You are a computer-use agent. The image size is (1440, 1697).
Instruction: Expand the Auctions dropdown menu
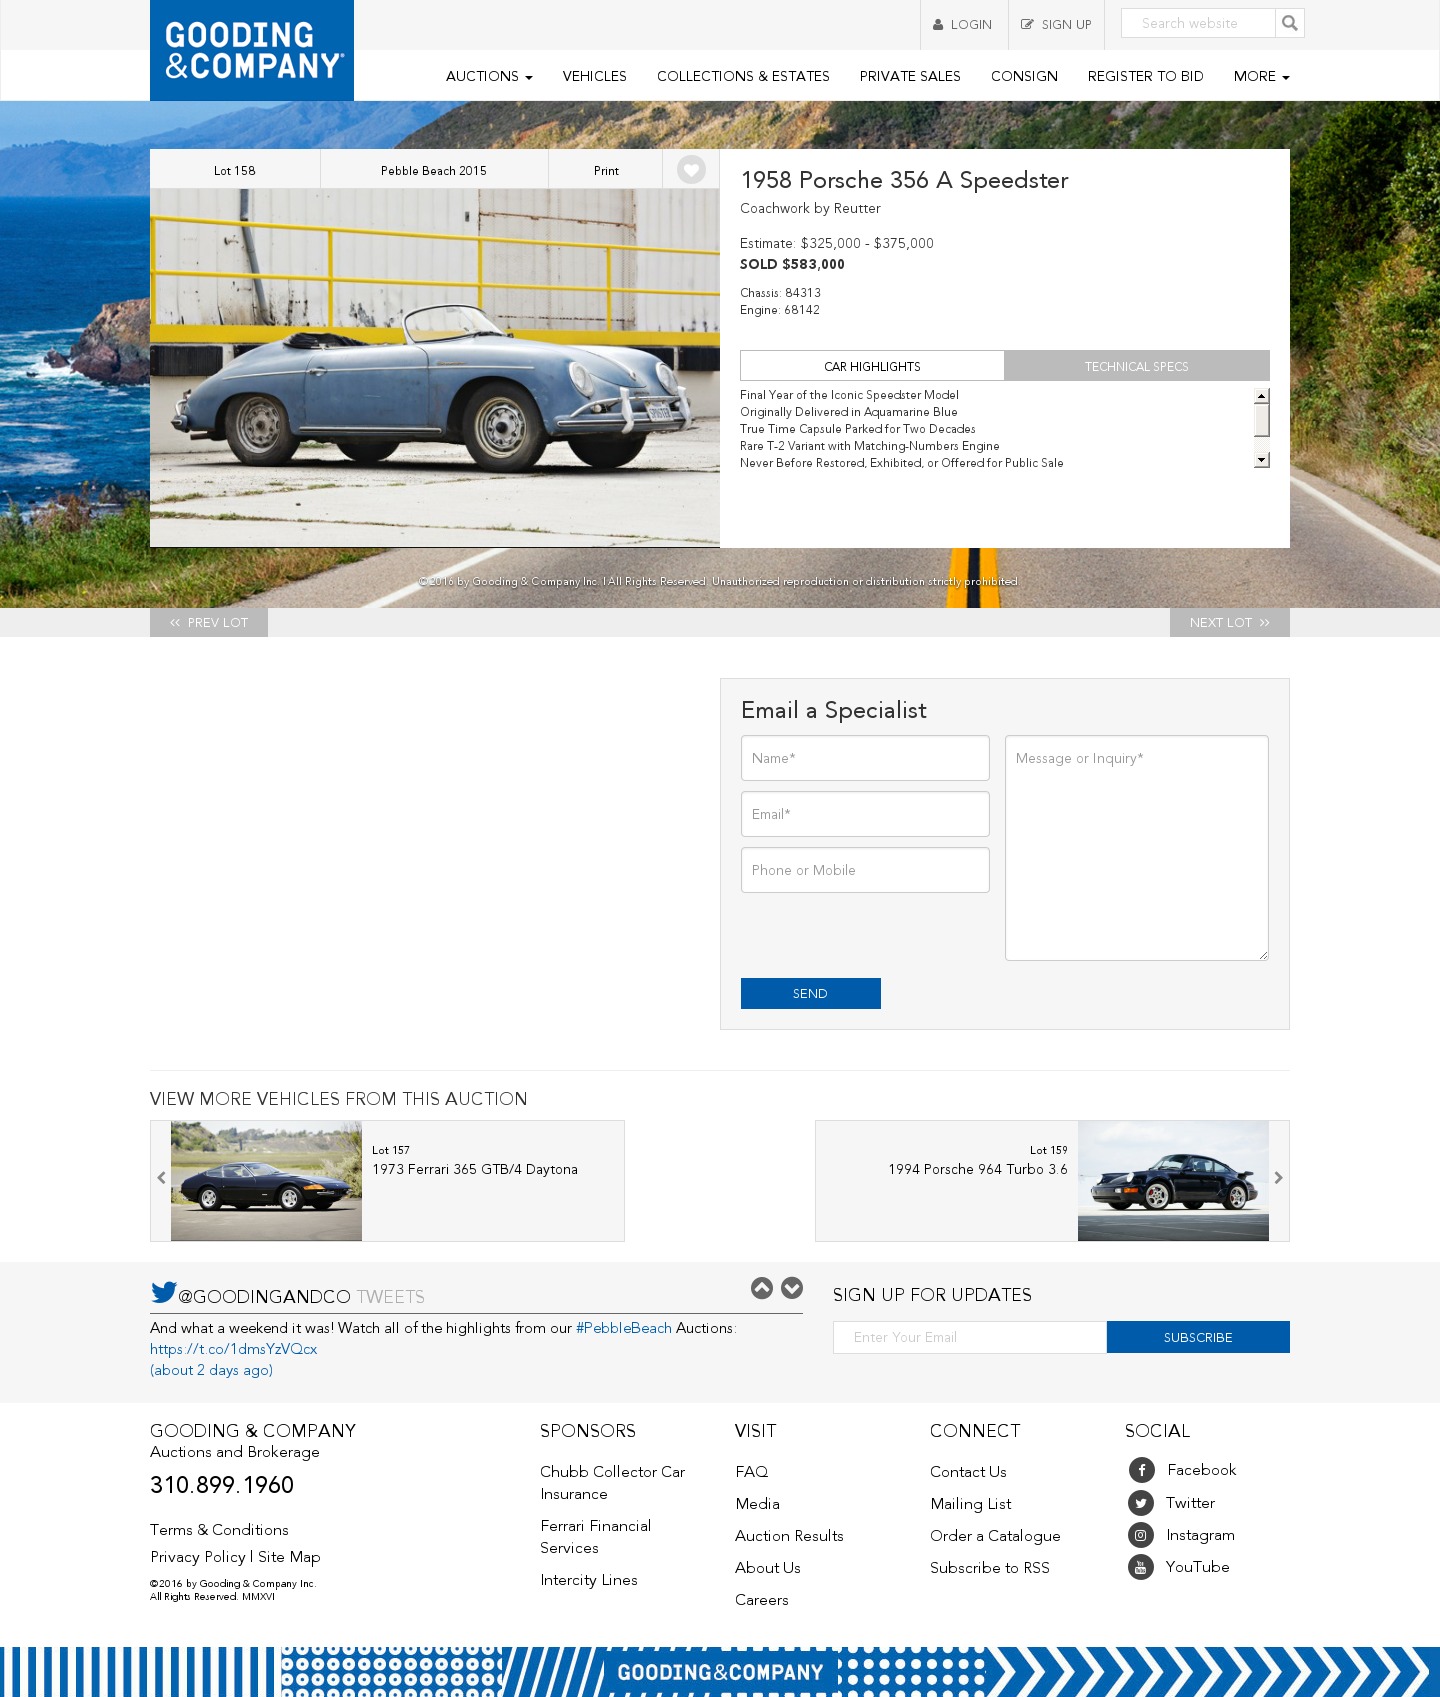click(x=489, y=76)
